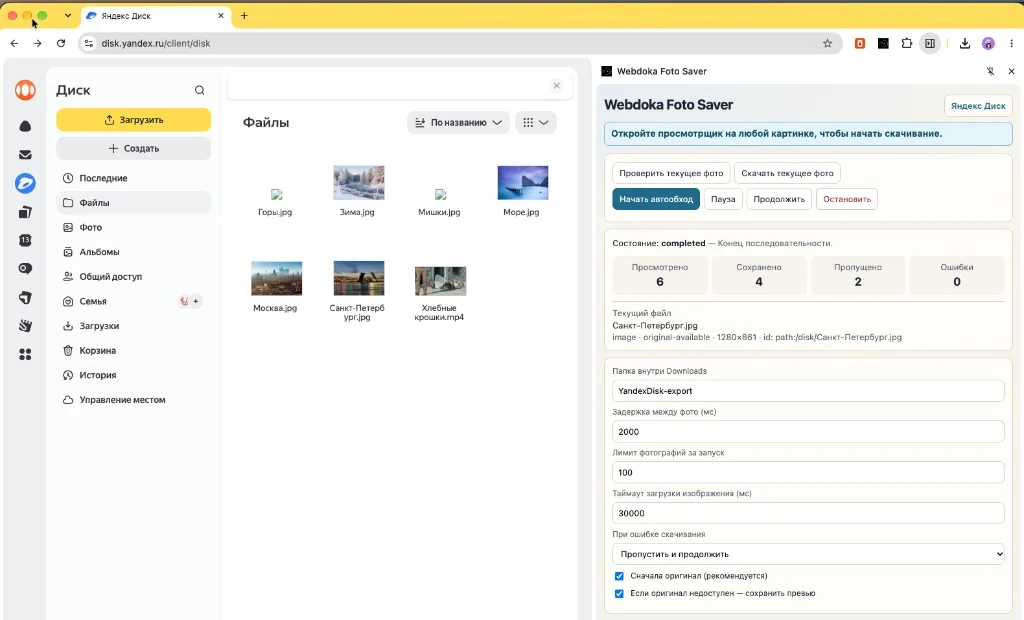Open Корзина in the sidebar
Image resolution: width=1024 pixels, height=620 pixels.
(133, 350)
